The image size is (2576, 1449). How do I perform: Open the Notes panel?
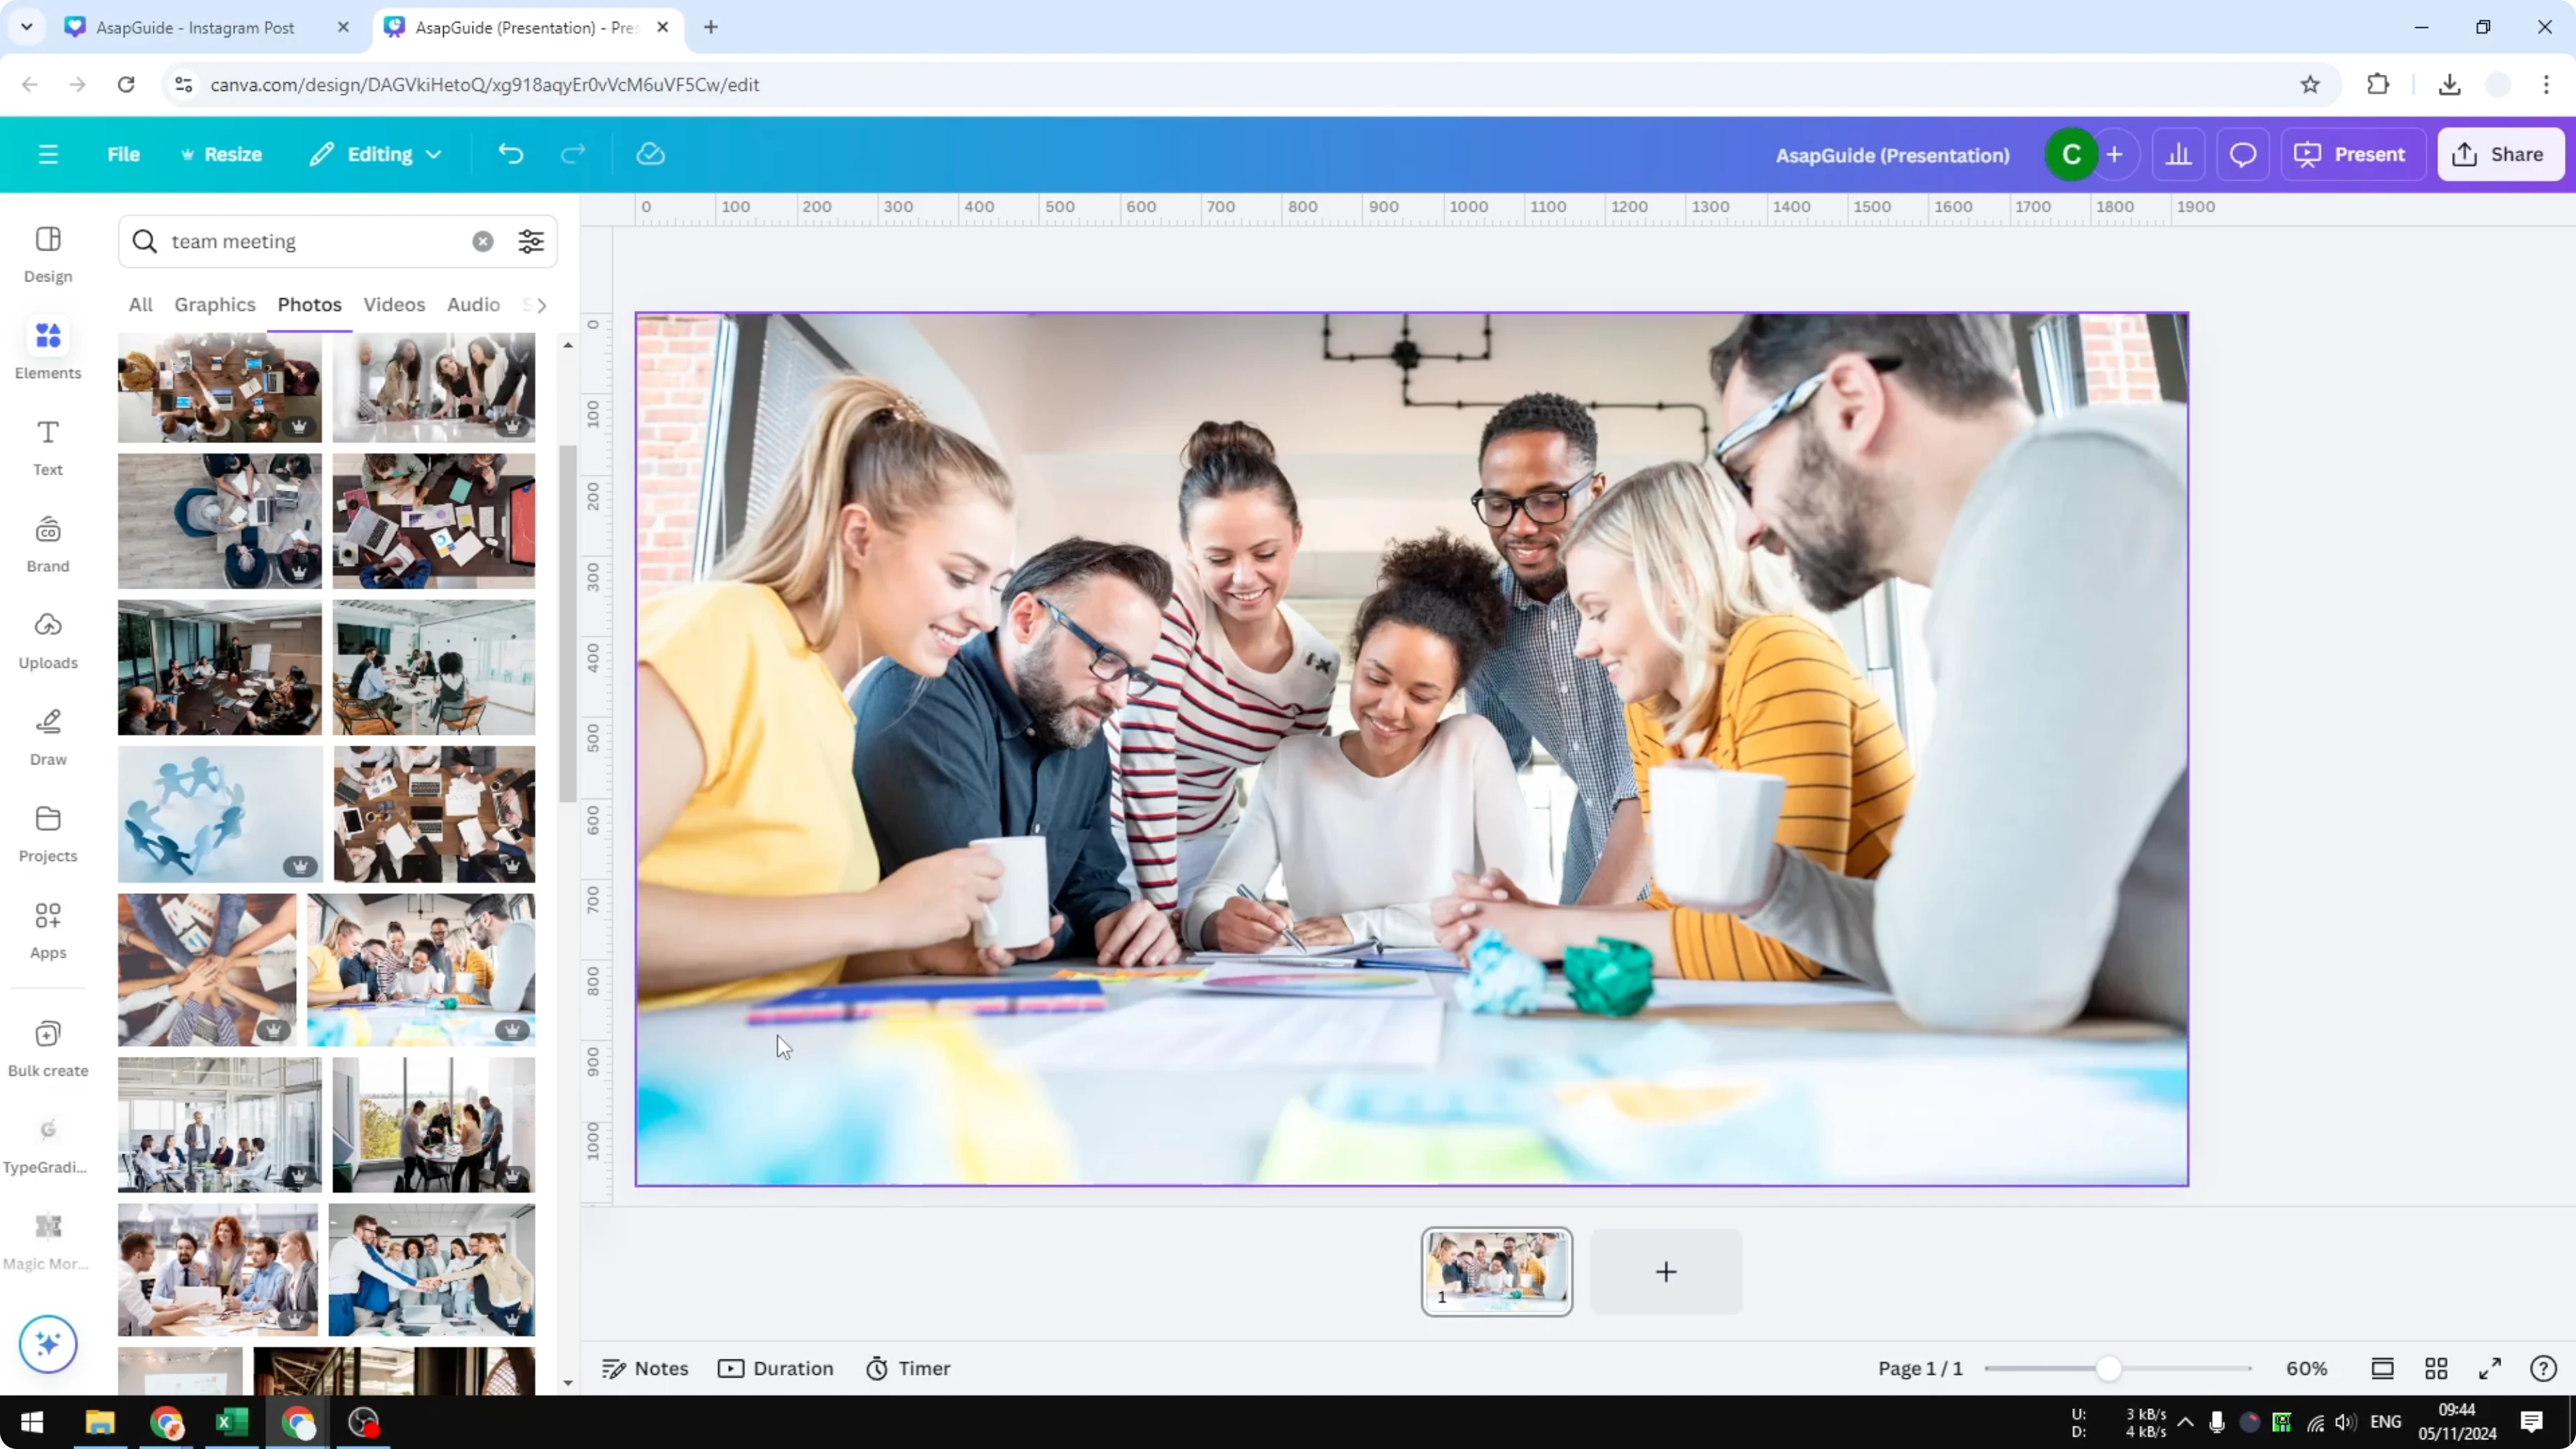(x=645, y=1368)
